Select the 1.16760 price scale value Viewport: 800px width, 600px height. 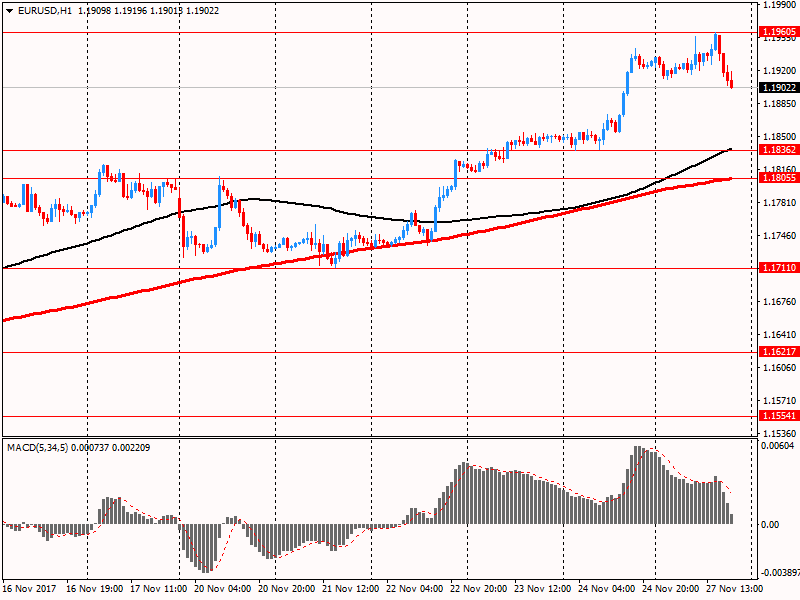(x=780, y=302)
